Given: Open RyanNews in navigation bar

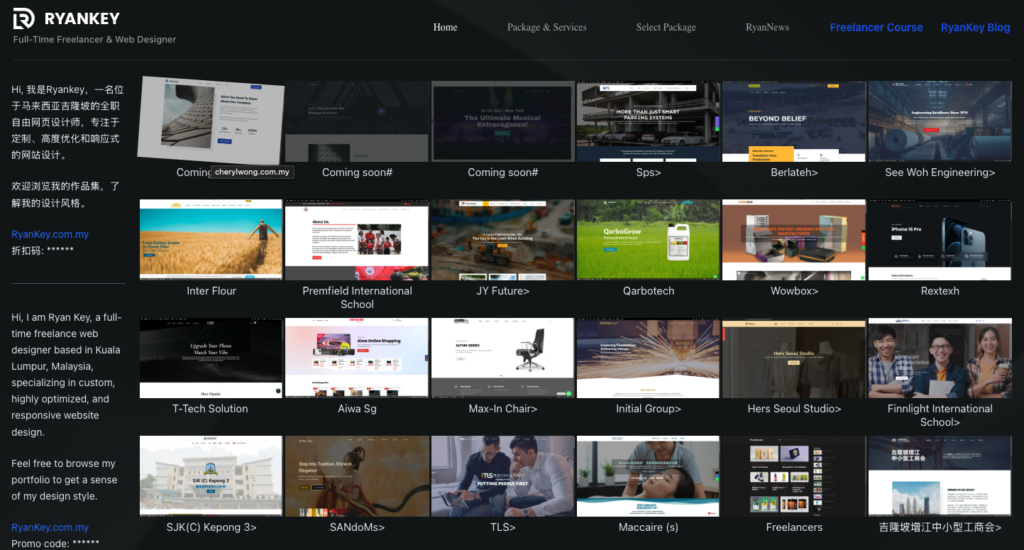Looking at the screenshot, I should pos(767,27).
